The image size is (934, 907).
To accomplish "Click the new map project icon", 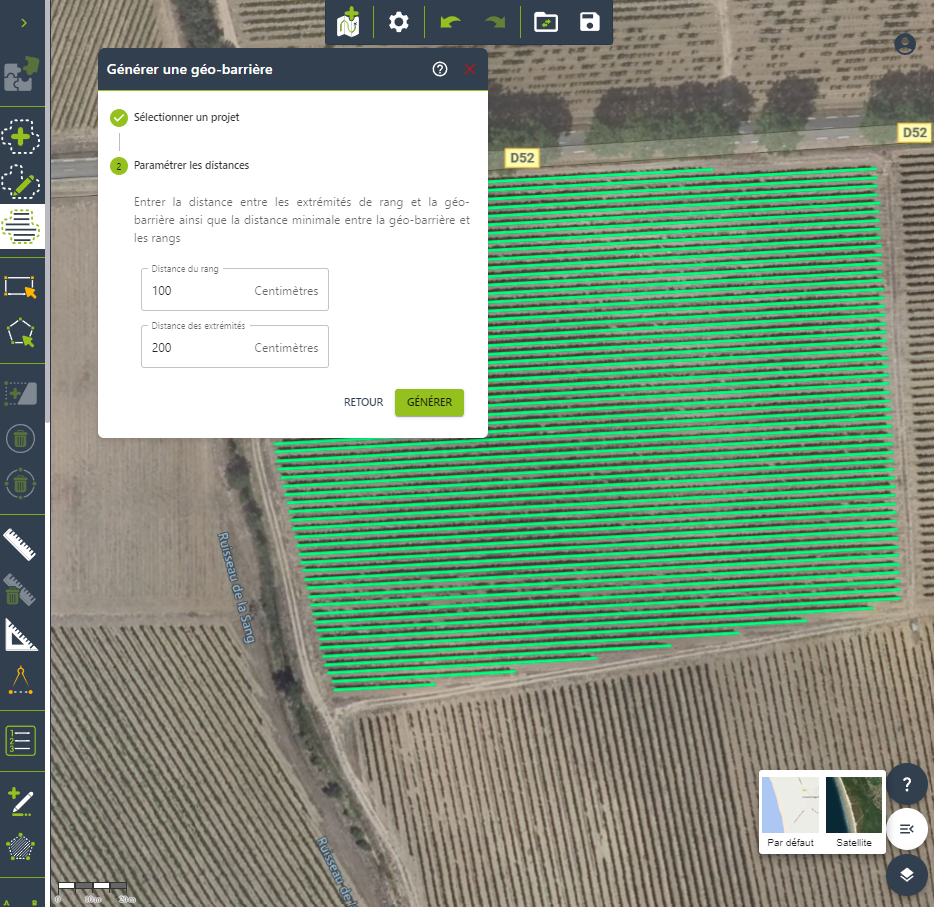I will pos(348,22).
